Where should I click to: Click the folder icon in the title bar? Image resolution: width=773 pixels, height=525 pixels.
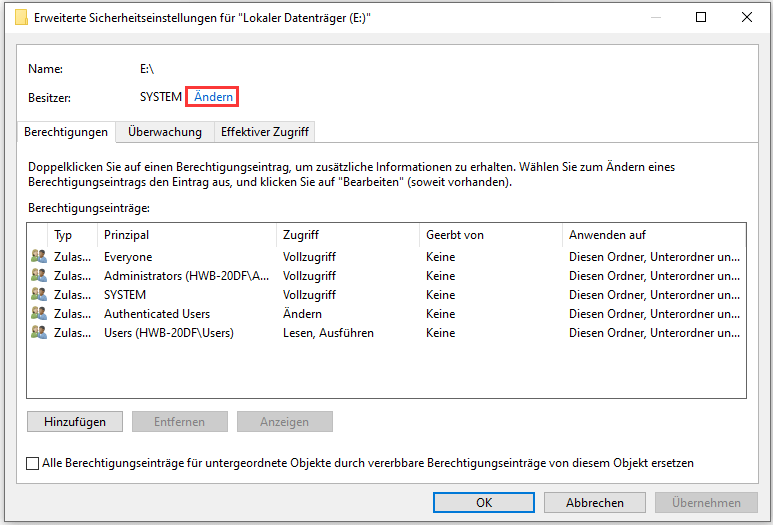[21, 17]
